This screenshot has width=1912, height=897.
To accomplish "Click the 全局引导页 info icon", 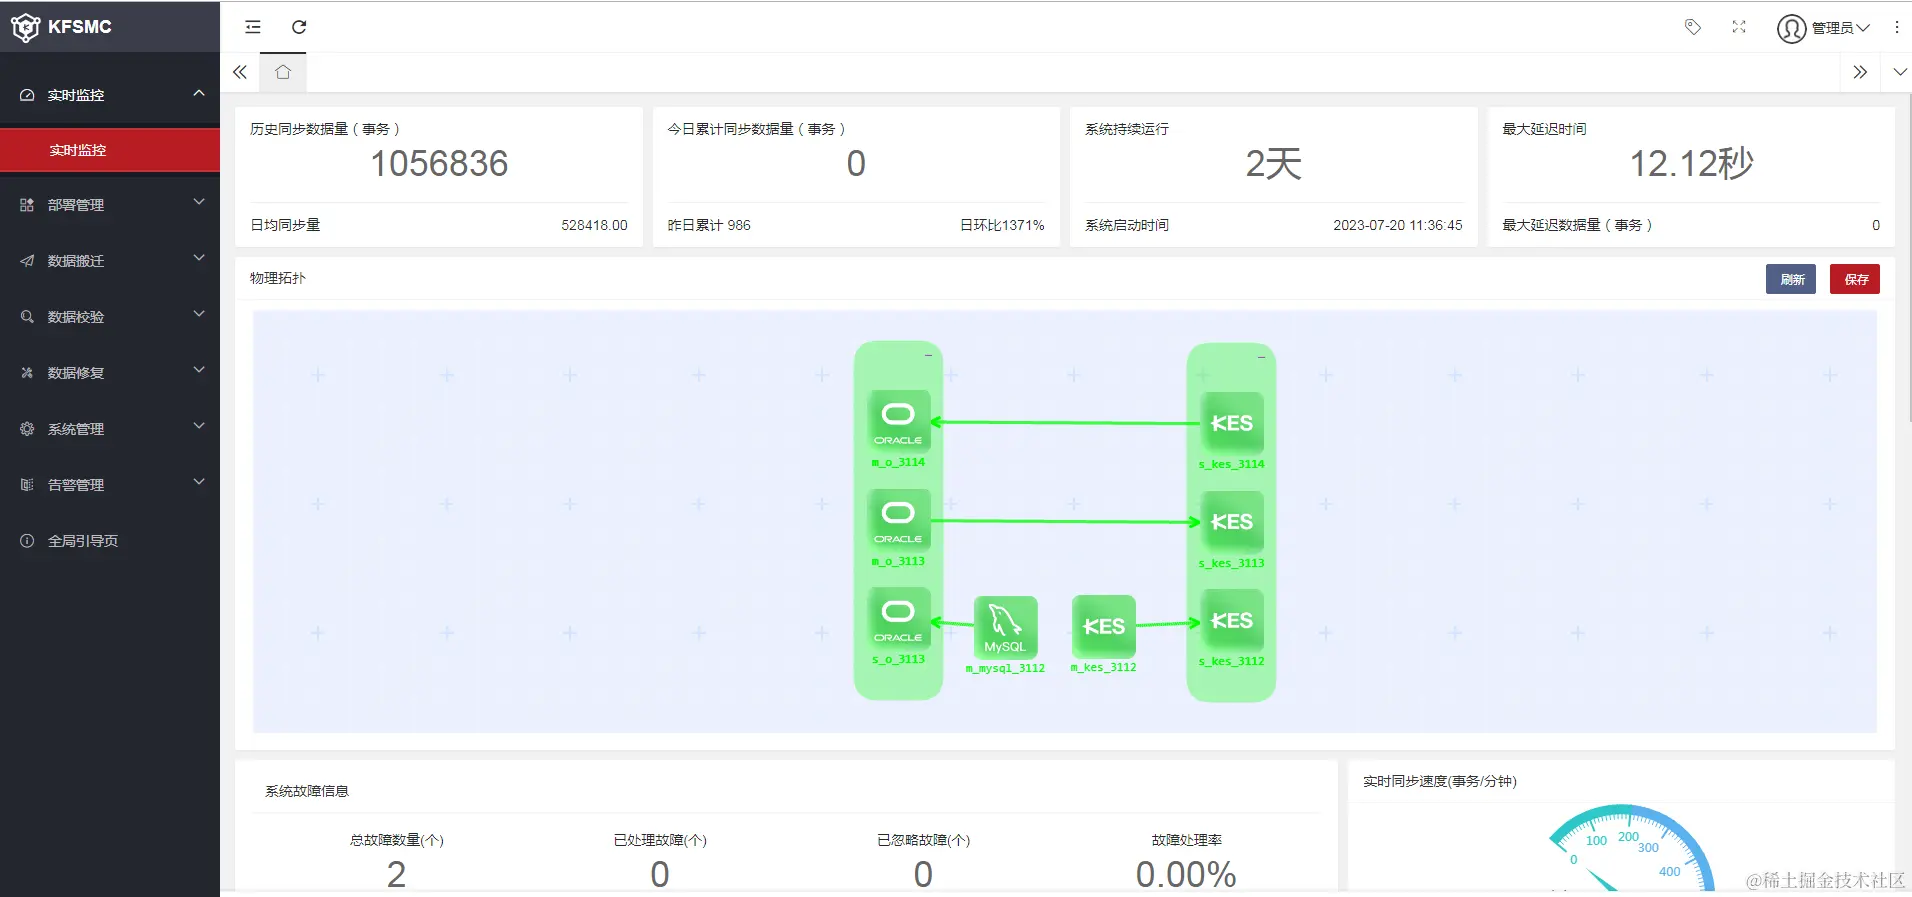I will 27,541.
